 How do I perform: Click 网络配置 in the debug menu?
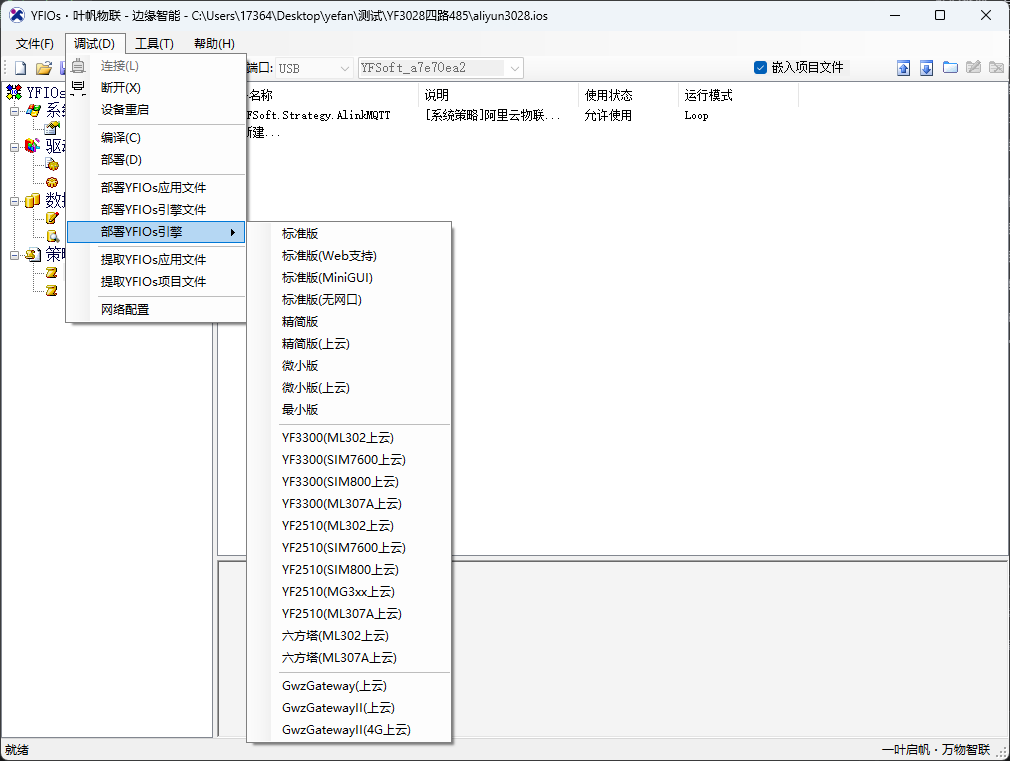[123, 309]
